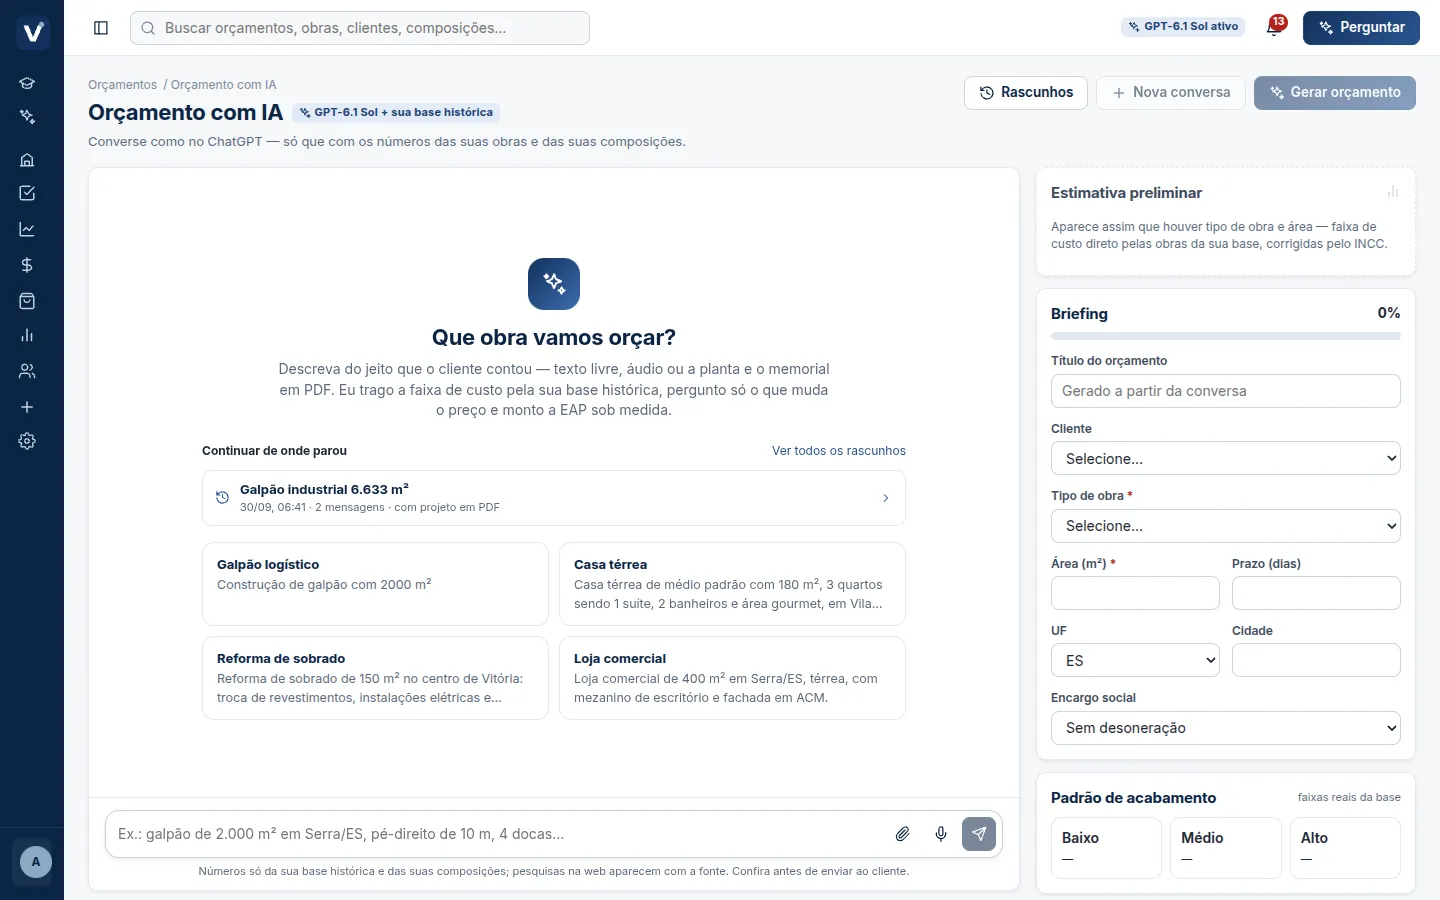1440x900 pixels.
Task: Click the user avatar labeled A
Action: pyautogui.click(x=36, y=862)
